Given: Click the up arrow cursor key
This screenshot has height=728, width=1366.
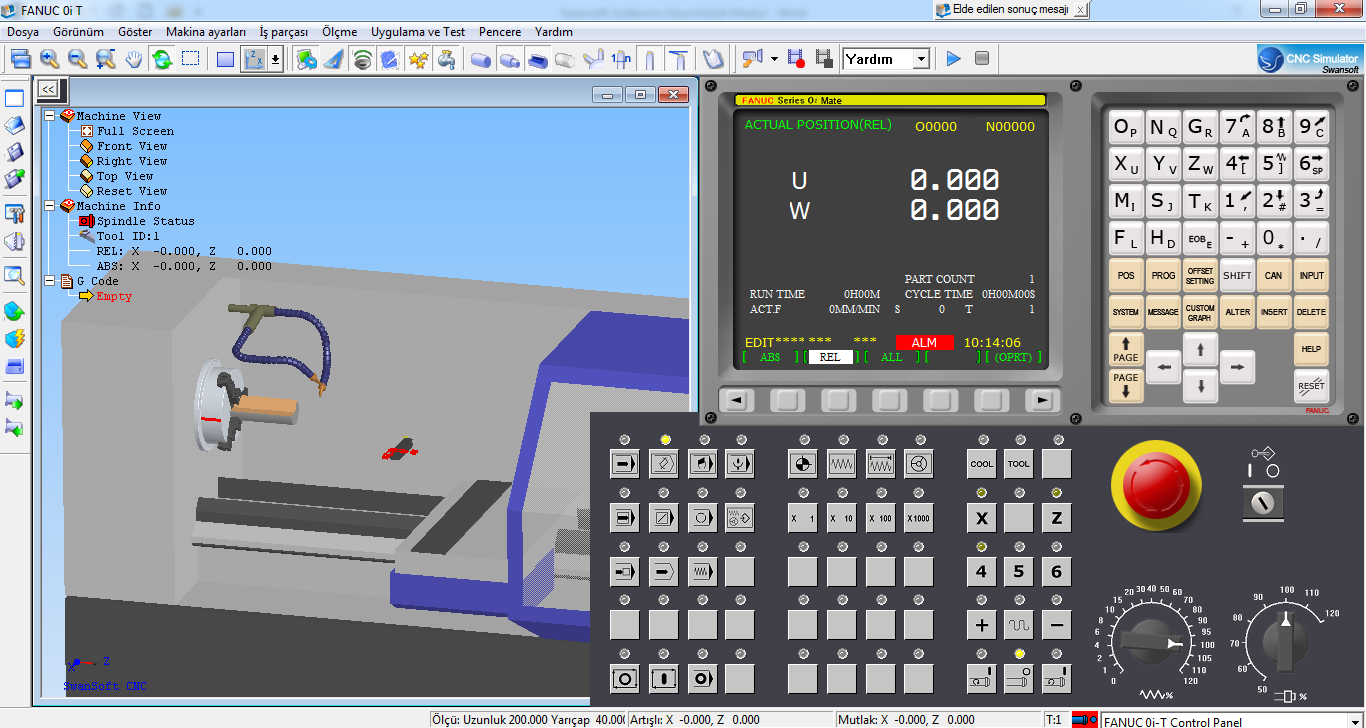Looking at the screenshot, I should coord(1200,349).
